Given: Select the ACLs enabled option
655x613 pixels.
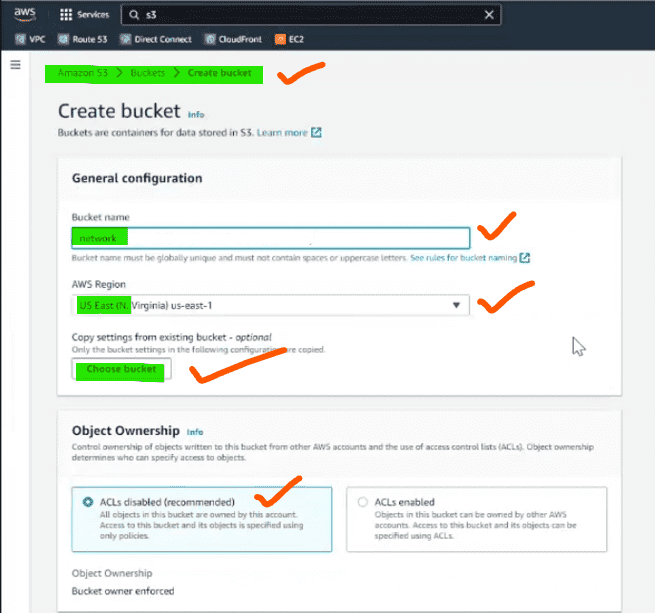Looking at the screenshot, I should (477, 519).
